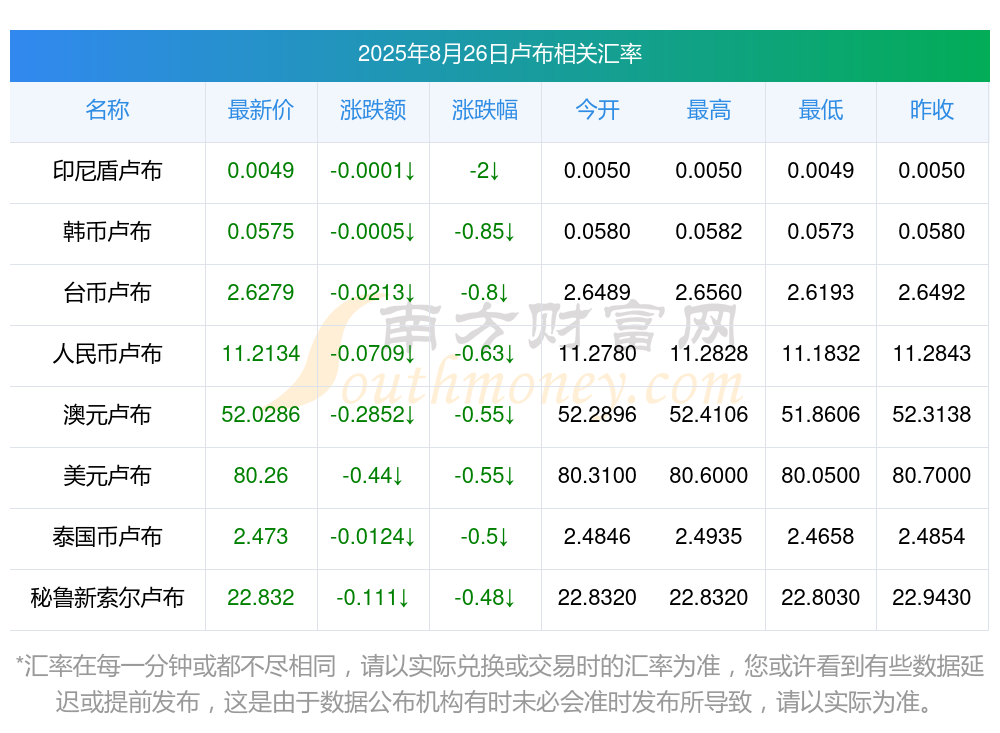Click latest price 22.832 for 秘鲁新索尔卢布
Screen dimensions: 1000x733
261,598
